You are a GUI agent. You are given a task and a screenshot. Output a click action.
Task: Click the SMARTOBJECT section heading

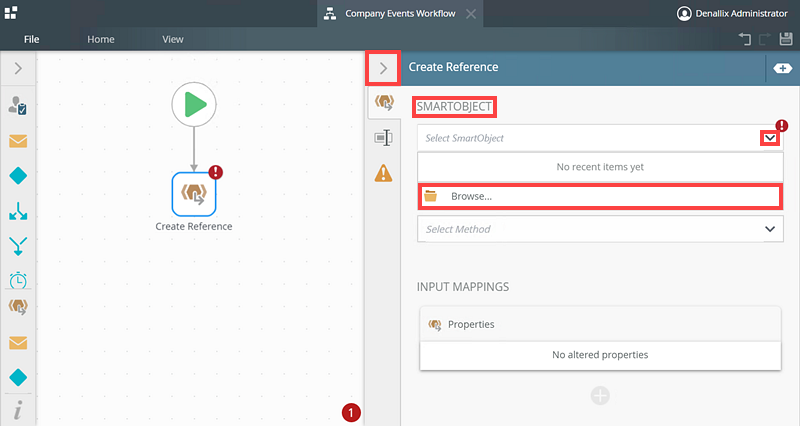[x=454, y=107]
